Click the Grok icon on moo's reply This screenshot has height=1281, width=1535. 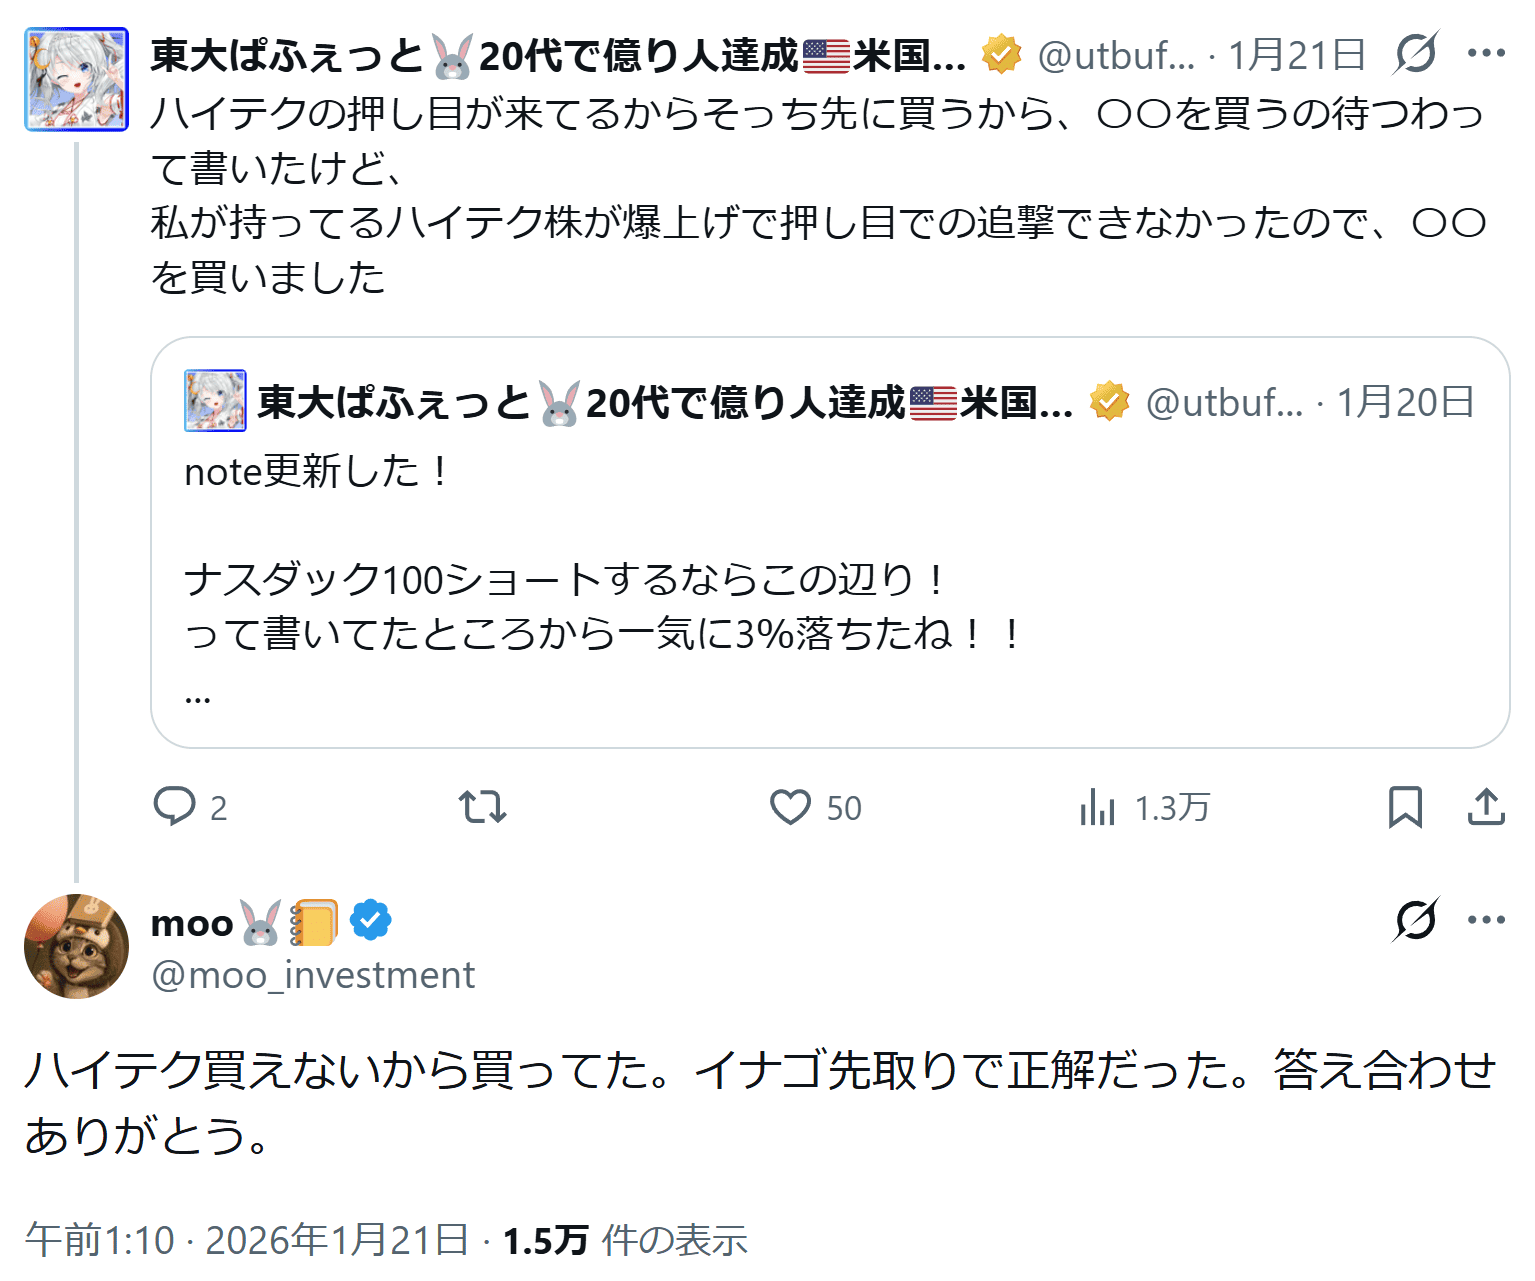[x=1415, y=920]
